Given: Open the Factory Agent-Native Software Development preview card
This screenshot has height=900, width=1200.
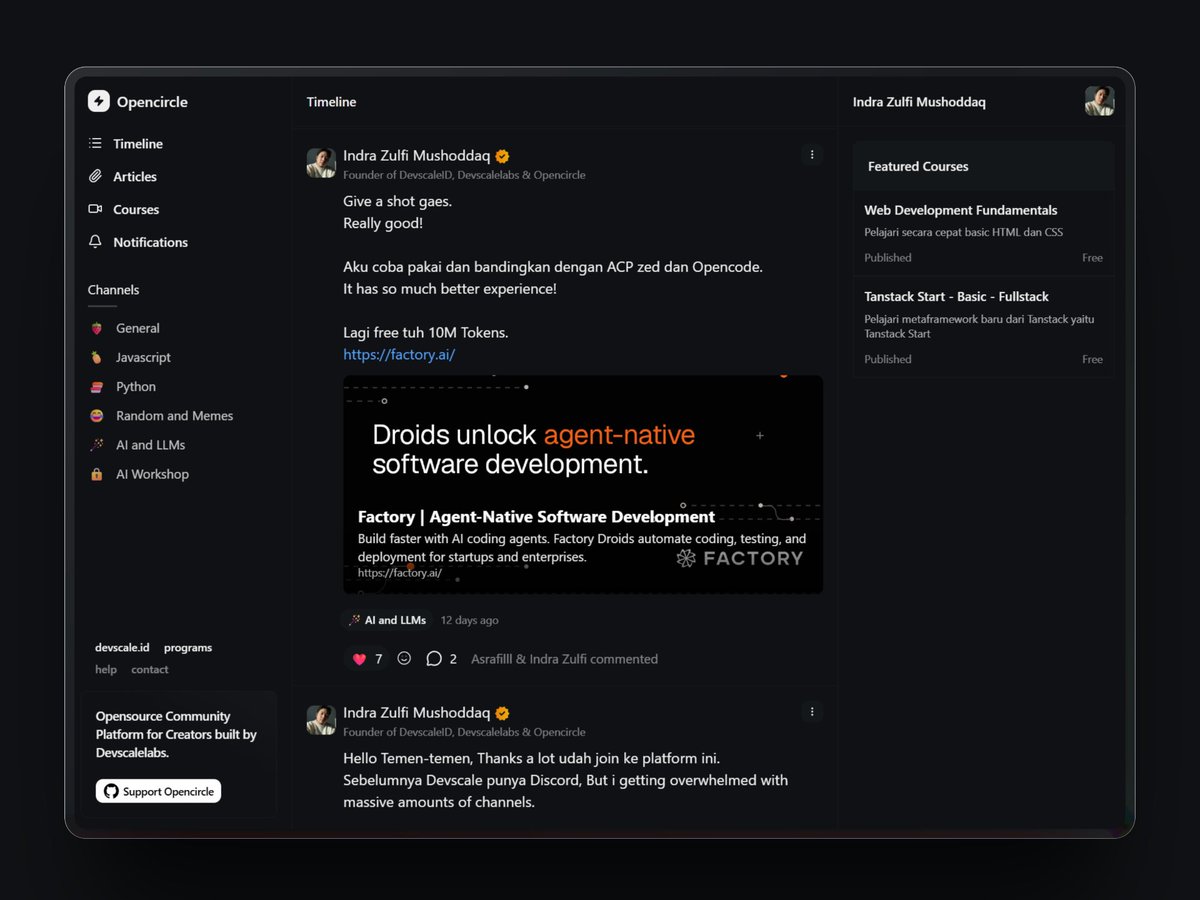Looking at the screenshot, I should pos(583,484).
